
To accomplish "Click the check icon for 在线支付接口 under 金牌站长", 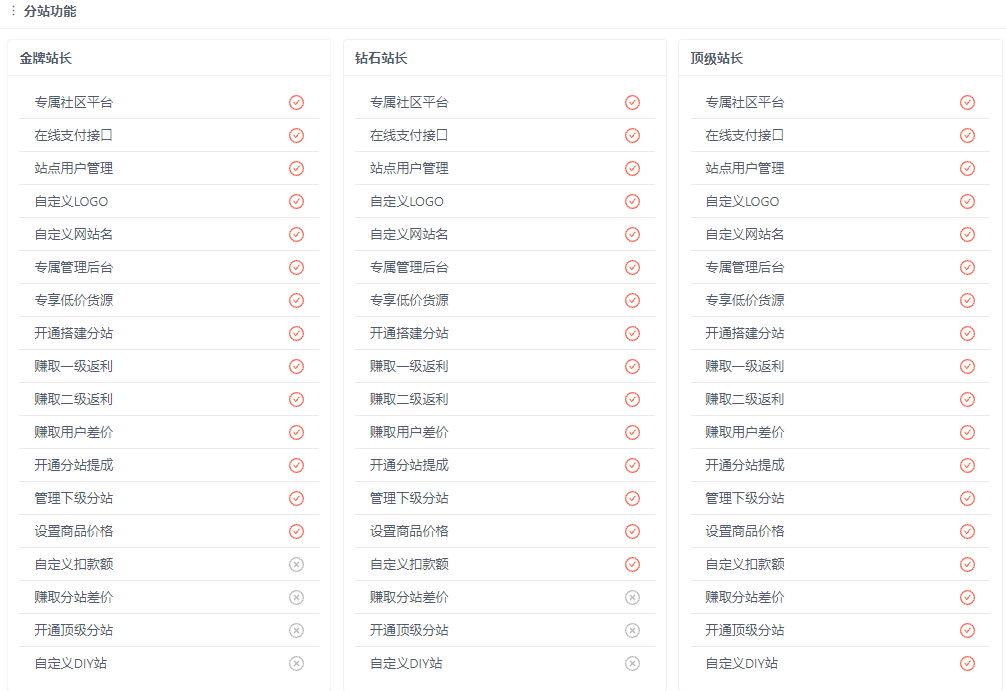I will pos(296,135).
